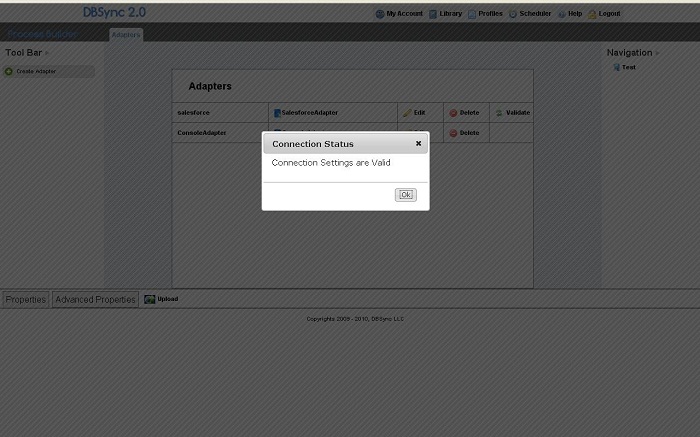Click the Upload icon in bottom bar
This screenshot has width=700, height=437.
click(x=150, y=299)
